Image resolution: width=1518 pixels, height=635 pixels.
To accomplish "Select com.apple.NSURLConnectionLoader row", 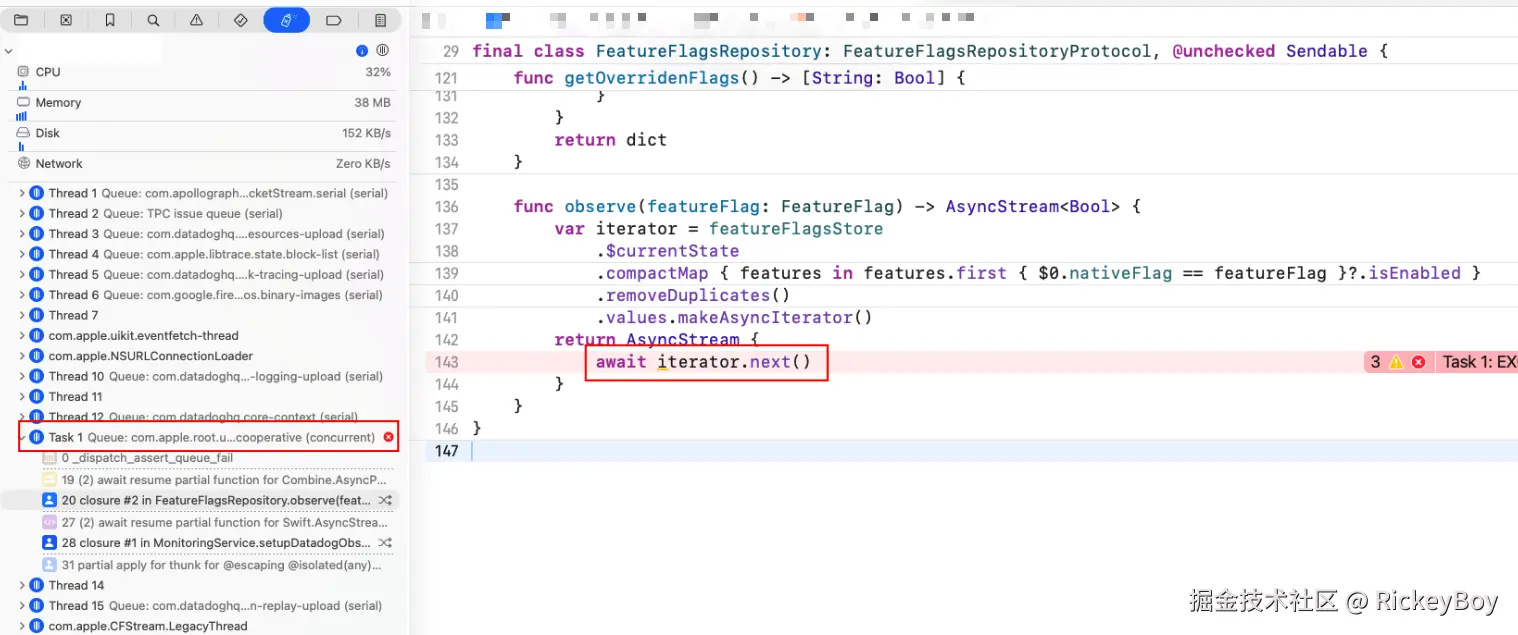I will click(x=204, y=356).
